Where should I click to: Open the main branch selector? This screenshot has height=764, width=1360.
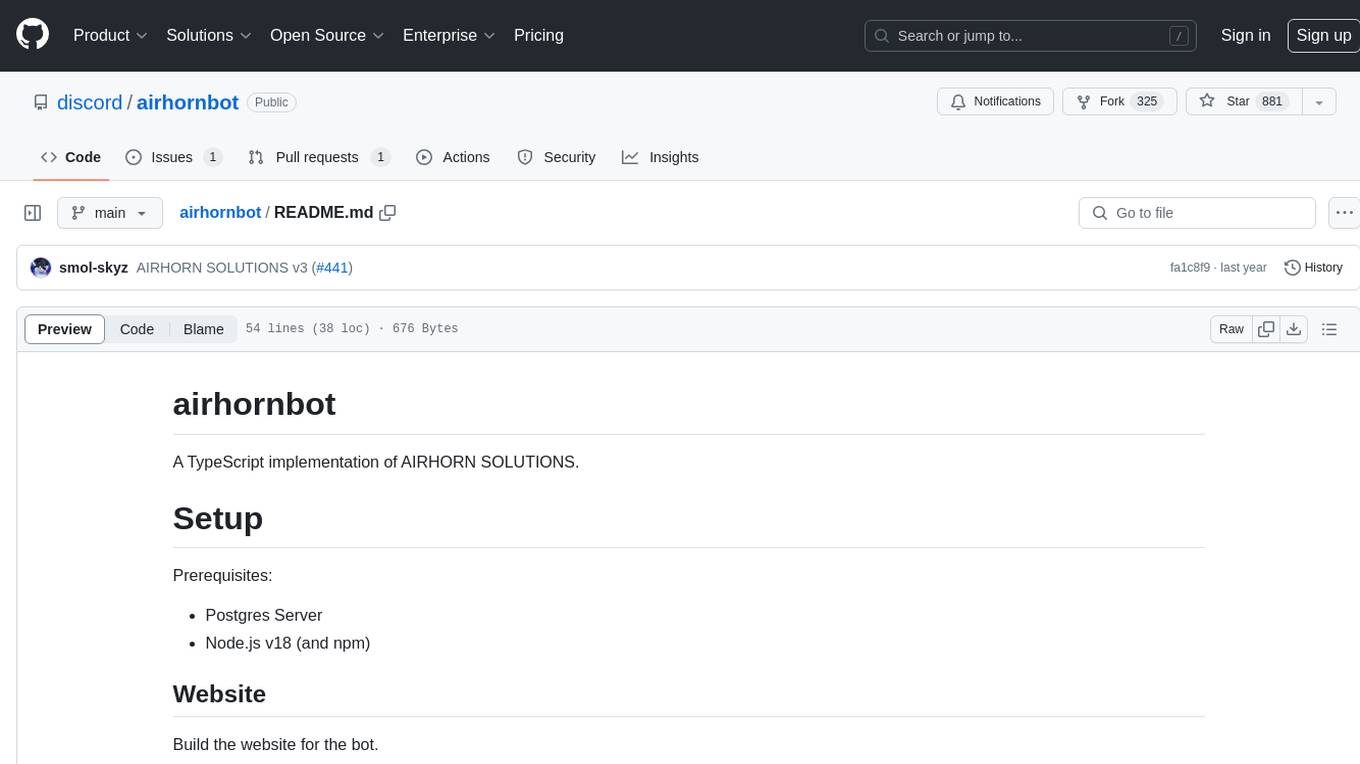click(x=109, y=213)
